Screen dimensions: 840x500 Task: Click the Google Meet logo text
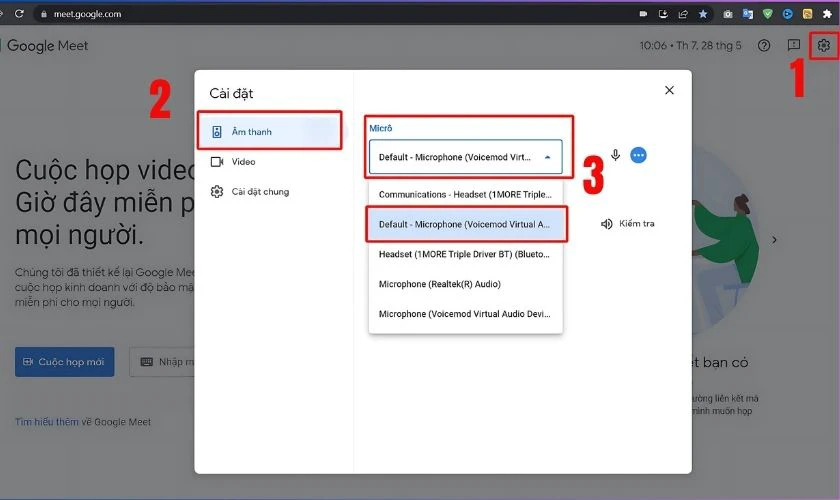(x=47, y=46)
